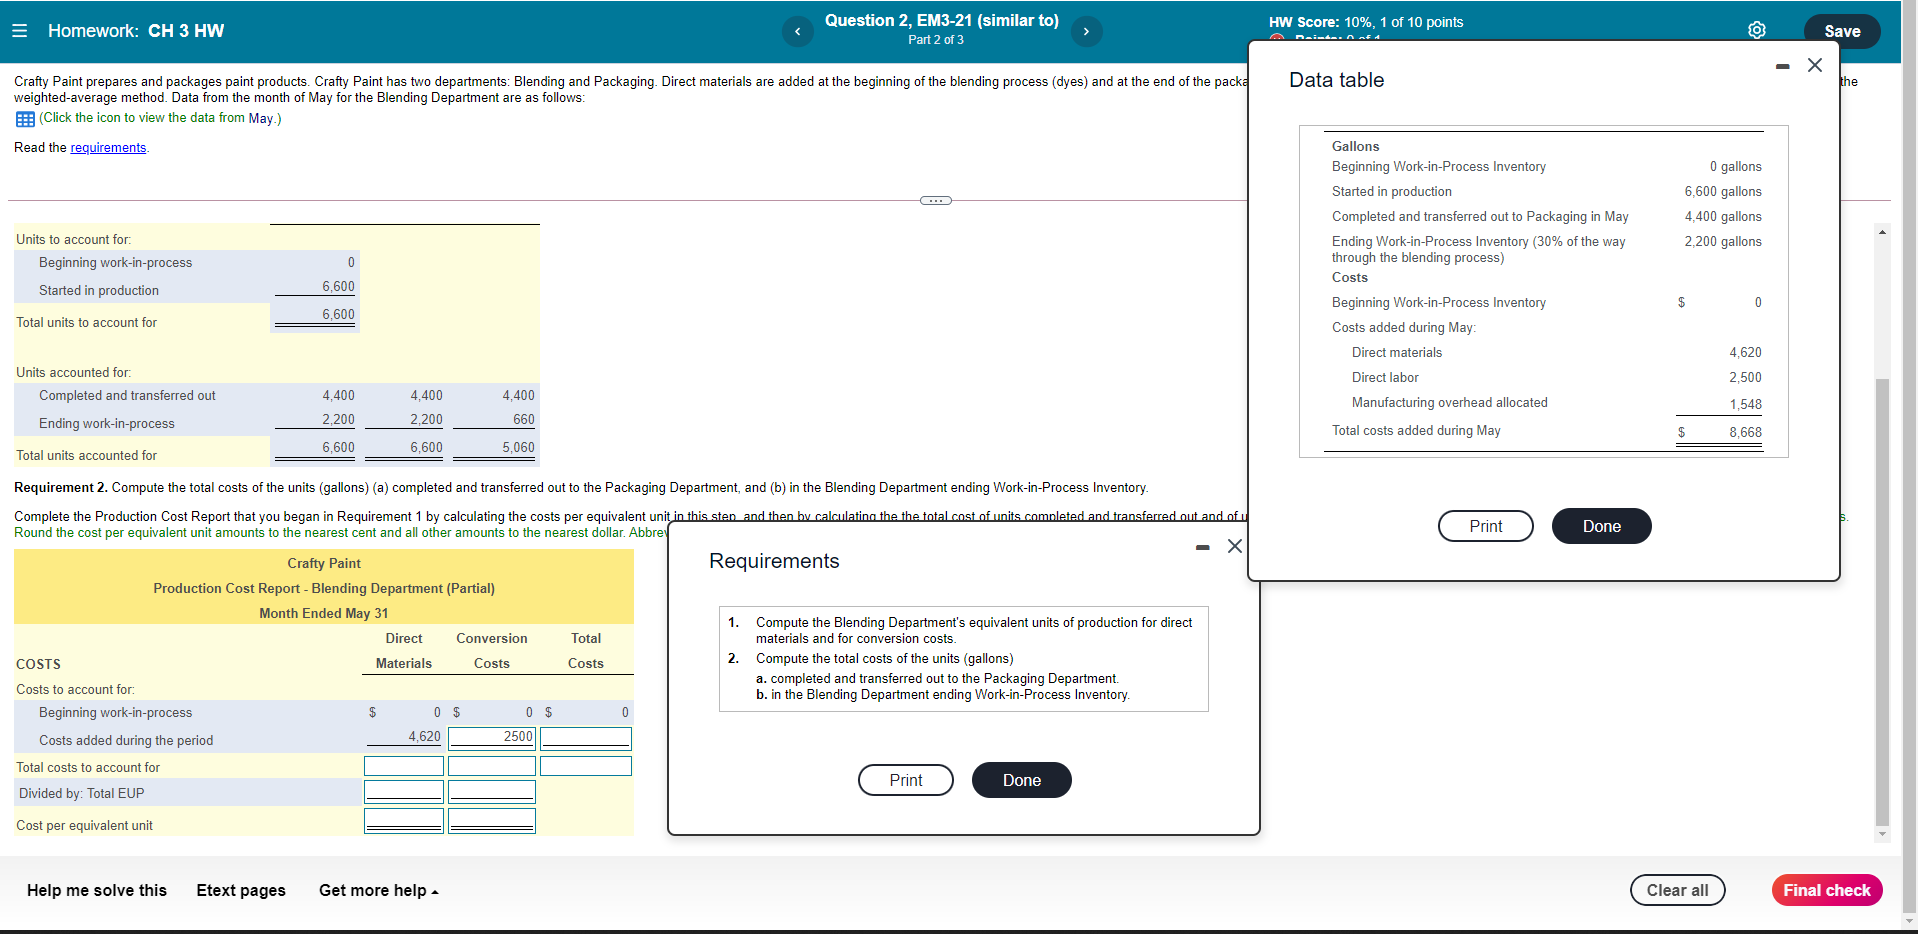The height and width of the screenshot is (934, 1918).
Task: Select the total costs to account total field
Action: (586, 766)
